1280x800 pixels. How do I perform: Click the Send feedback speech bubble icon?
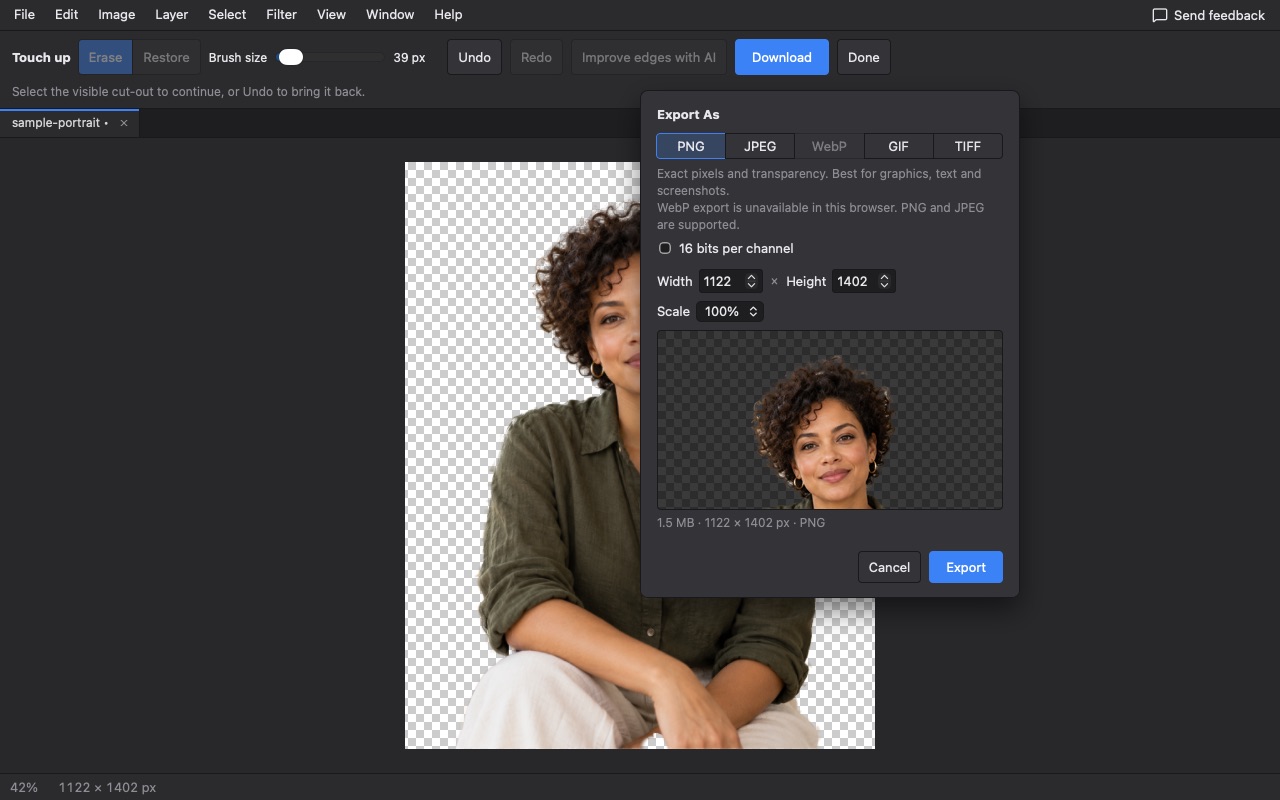point(1160,15)
